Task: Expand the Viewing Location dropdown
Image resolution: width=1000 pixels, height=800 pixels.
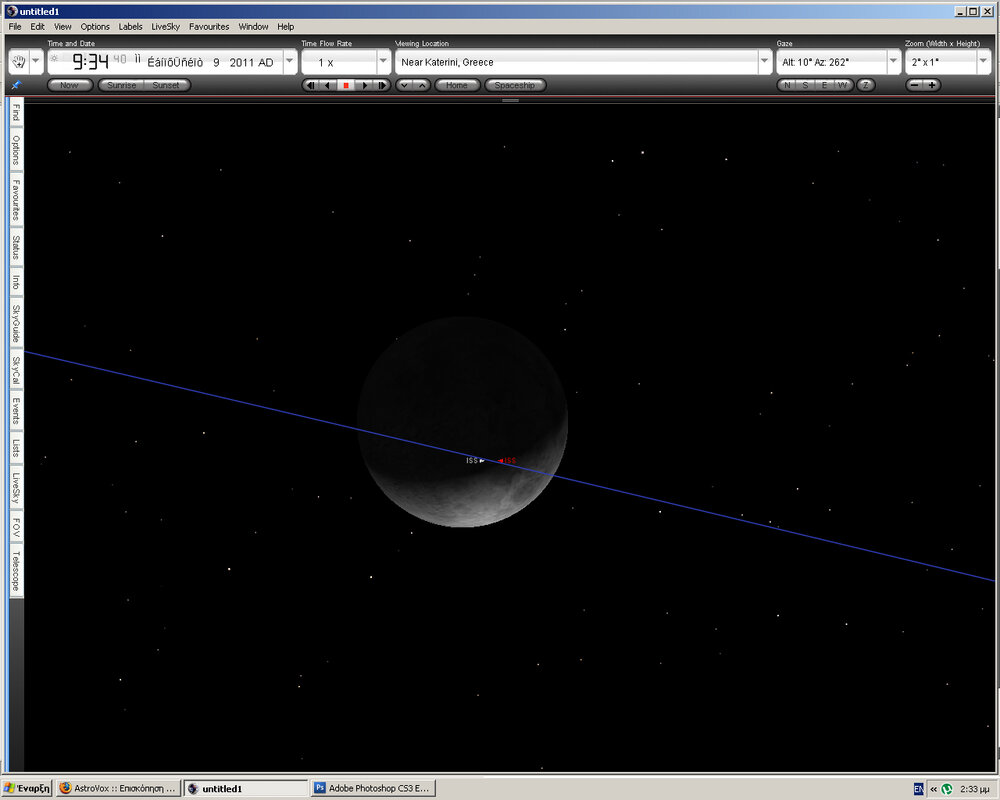Action: tap(763, 61)
